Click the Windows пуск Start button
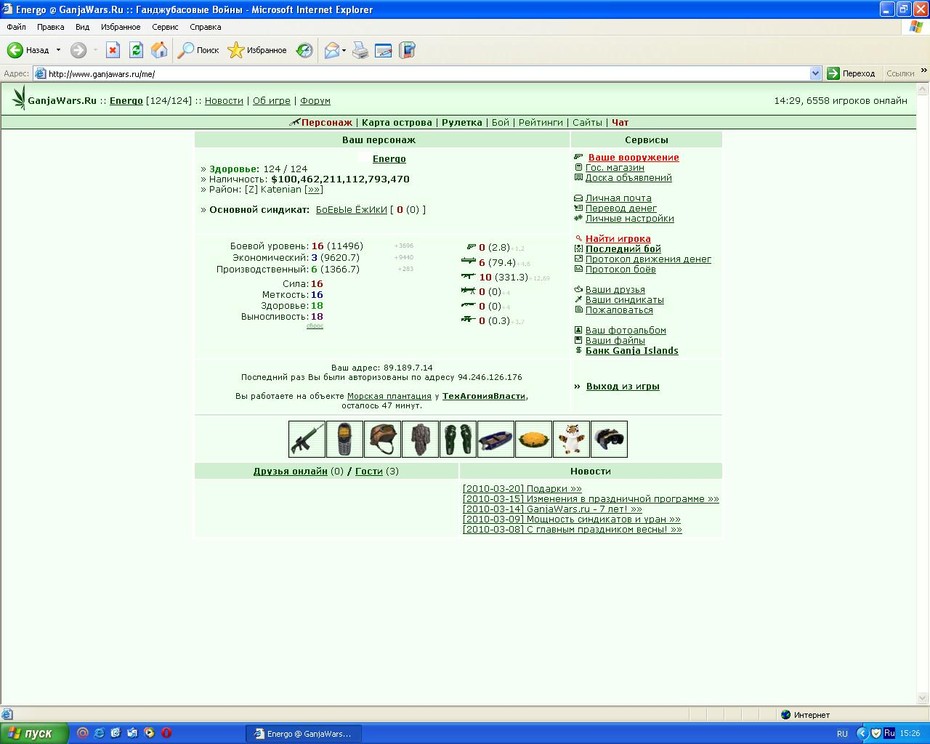This screenshot has width=930, height=744. (x=34, y=733)
